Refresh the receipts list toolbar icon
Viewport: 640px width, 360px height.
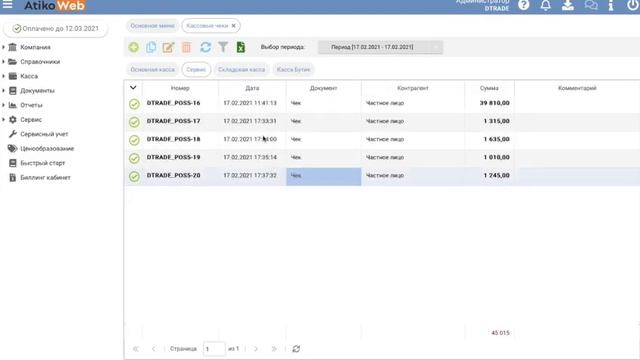tap(205, 47)
